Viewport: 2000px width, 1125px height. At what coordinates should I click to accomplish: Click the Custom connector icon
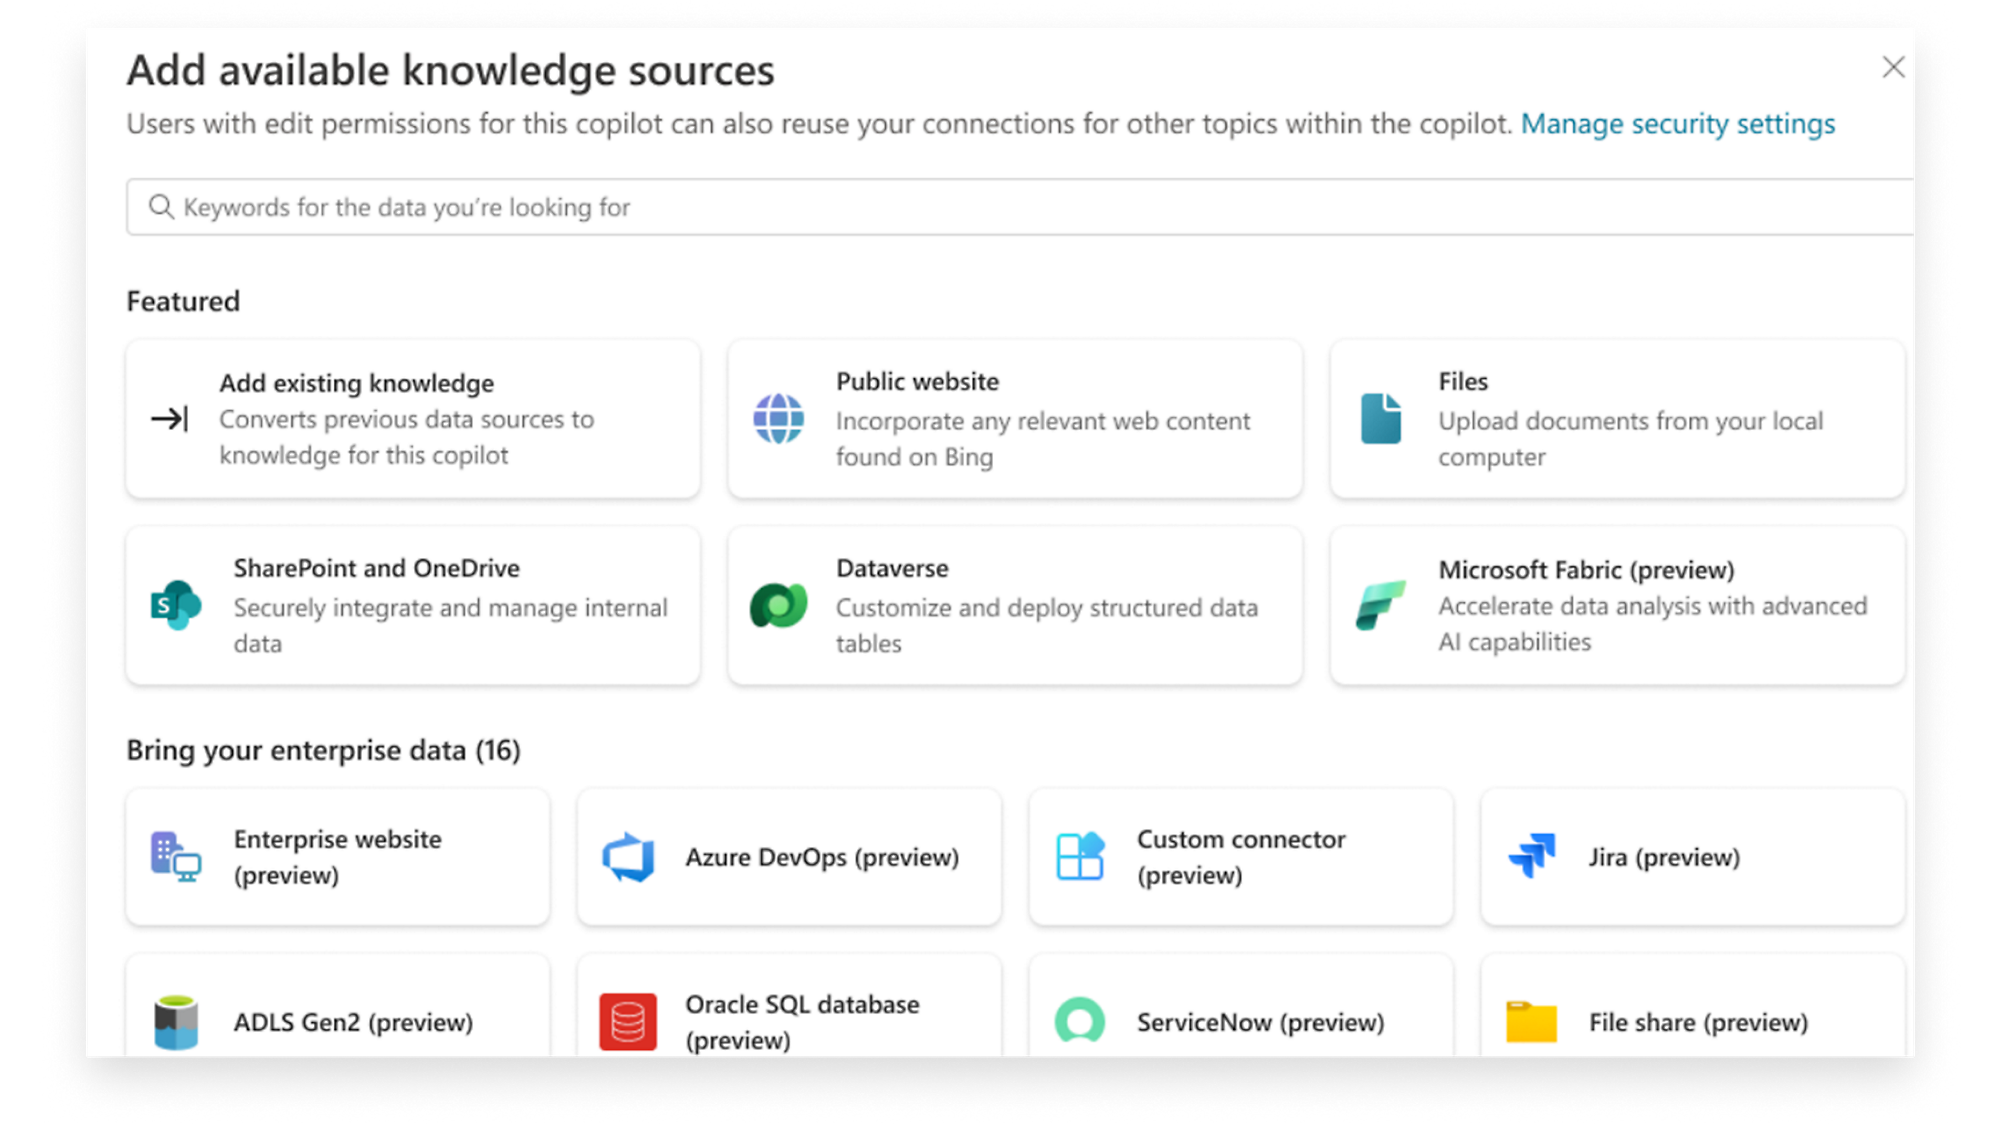[x=1080, y=857]
